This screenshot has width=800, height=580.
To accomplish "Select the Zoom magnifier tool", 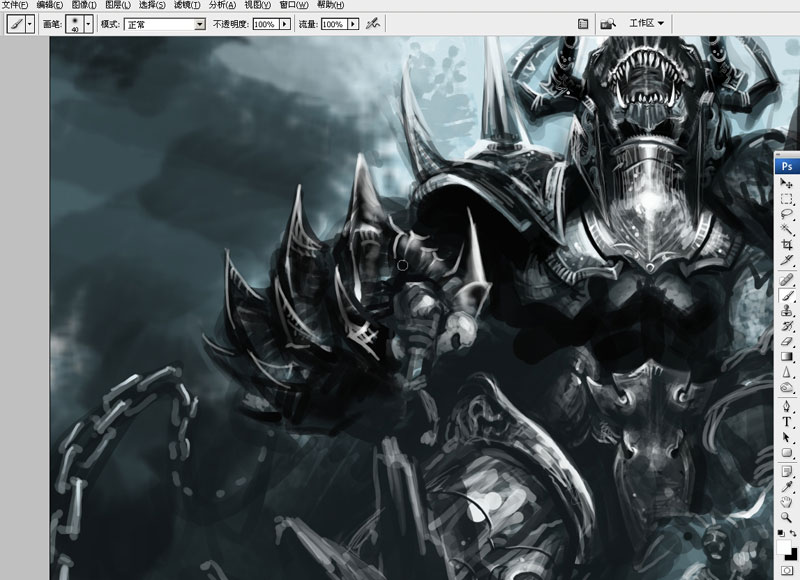I will pyautogui.click(x=786, y=518).
